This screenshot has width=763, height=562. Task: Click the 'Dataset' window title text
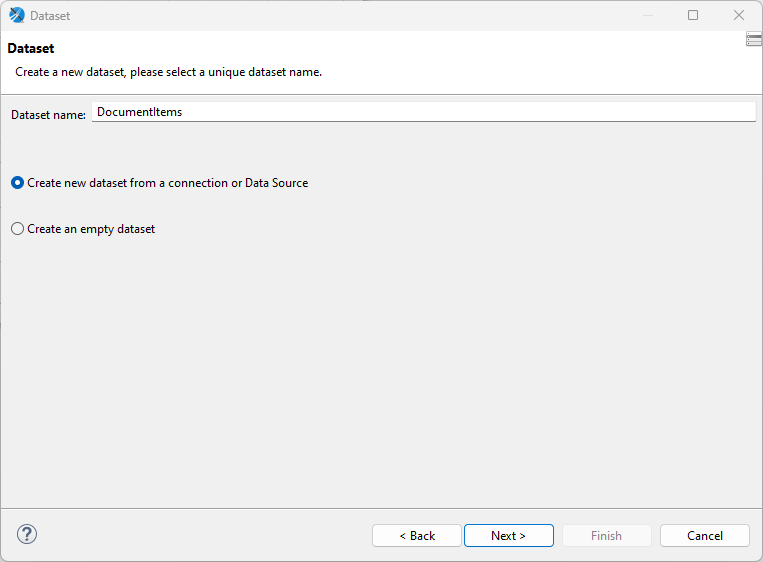coord(50,16)
